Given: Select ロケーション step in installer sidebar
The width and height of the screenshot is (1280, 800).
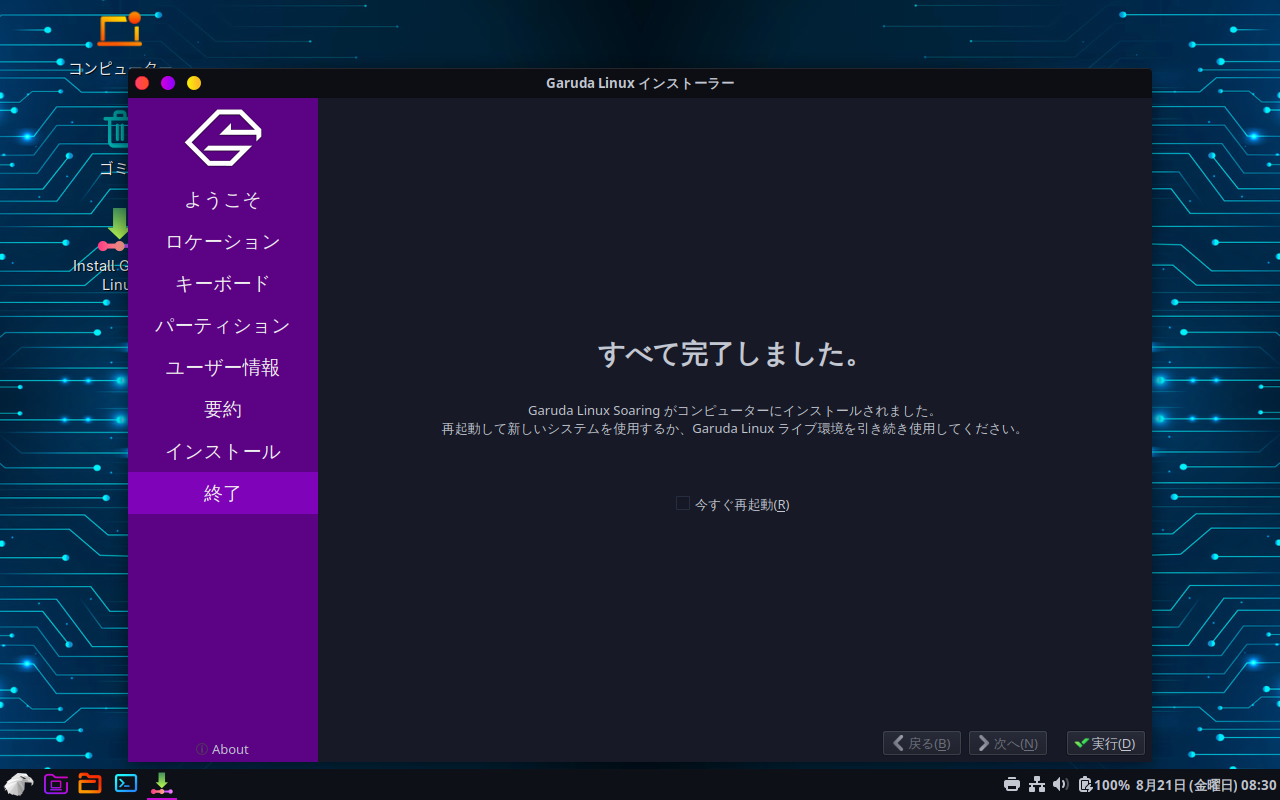Looking at the screenshot, I should coord(223,242).
